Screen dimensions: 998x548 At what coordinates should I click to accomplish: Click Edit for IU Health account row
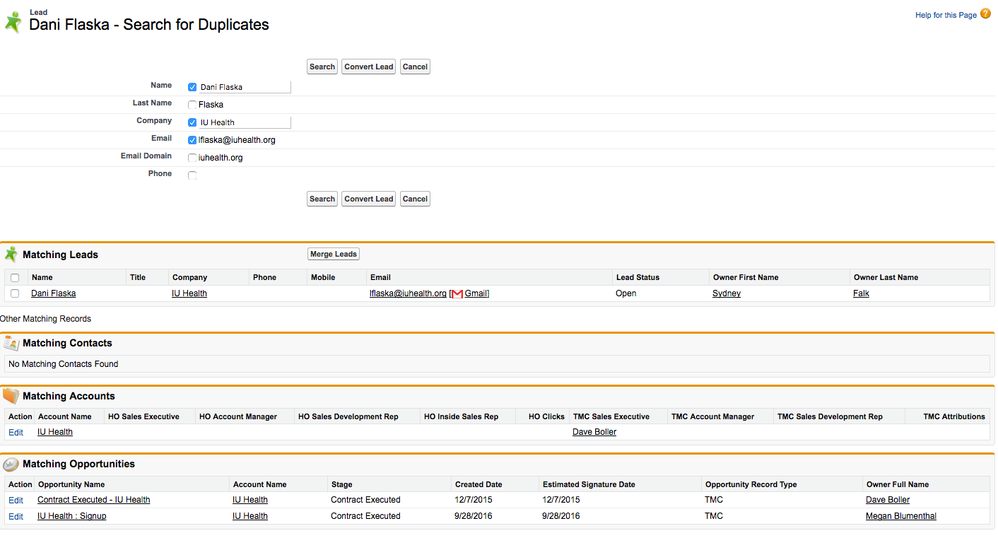click(x=15, y=433)
